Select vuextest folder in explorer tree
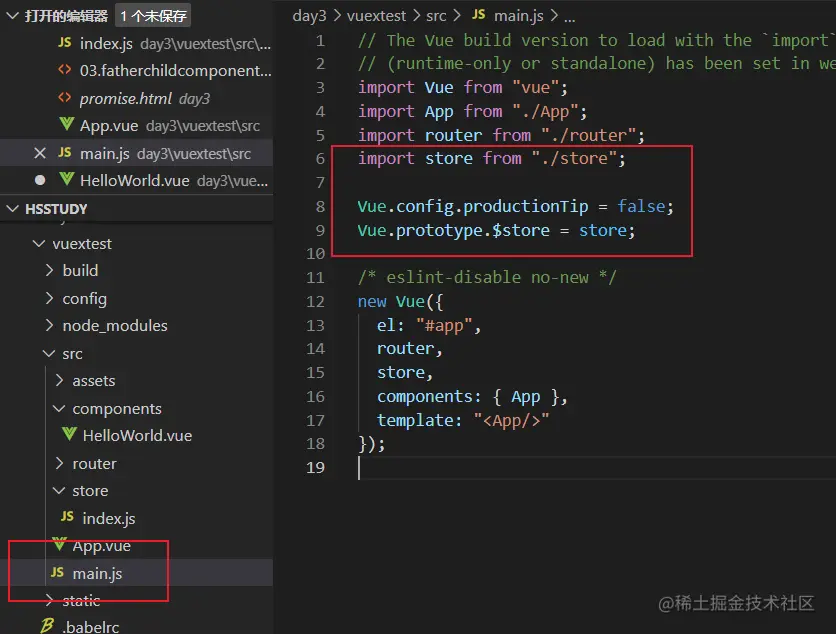Viewport: 836px width, 634px height. coord(82,244)
